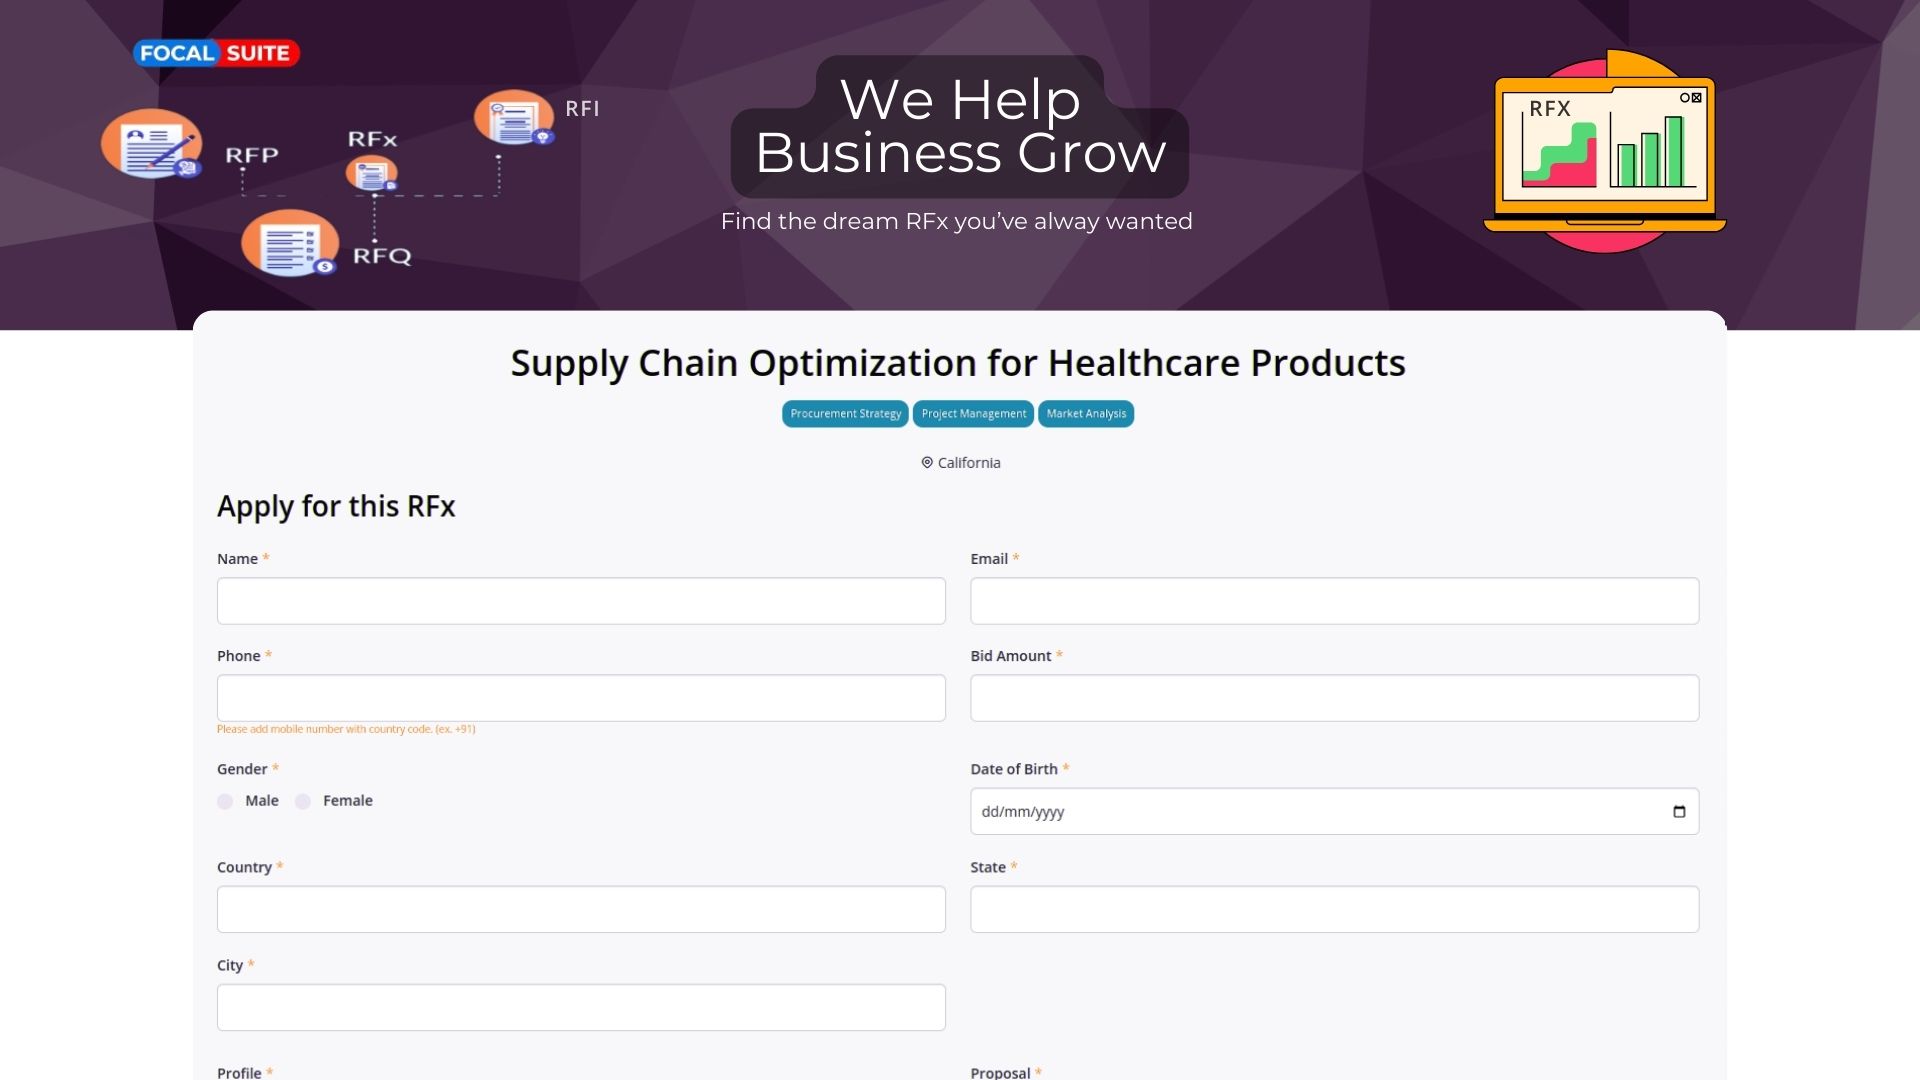Open the City field
1920x1080 pixels.
581,1007
